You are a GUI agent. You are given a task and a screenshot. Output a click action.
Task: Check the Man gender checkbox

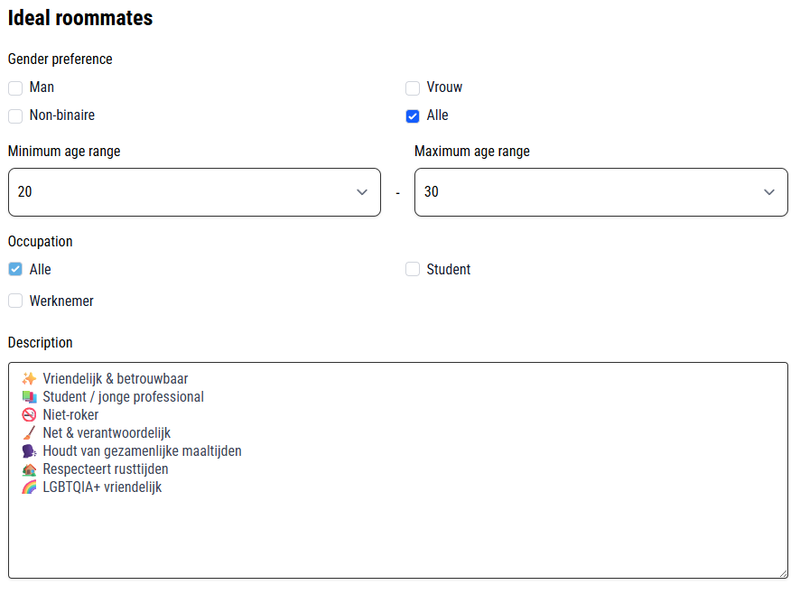(15, 88)
